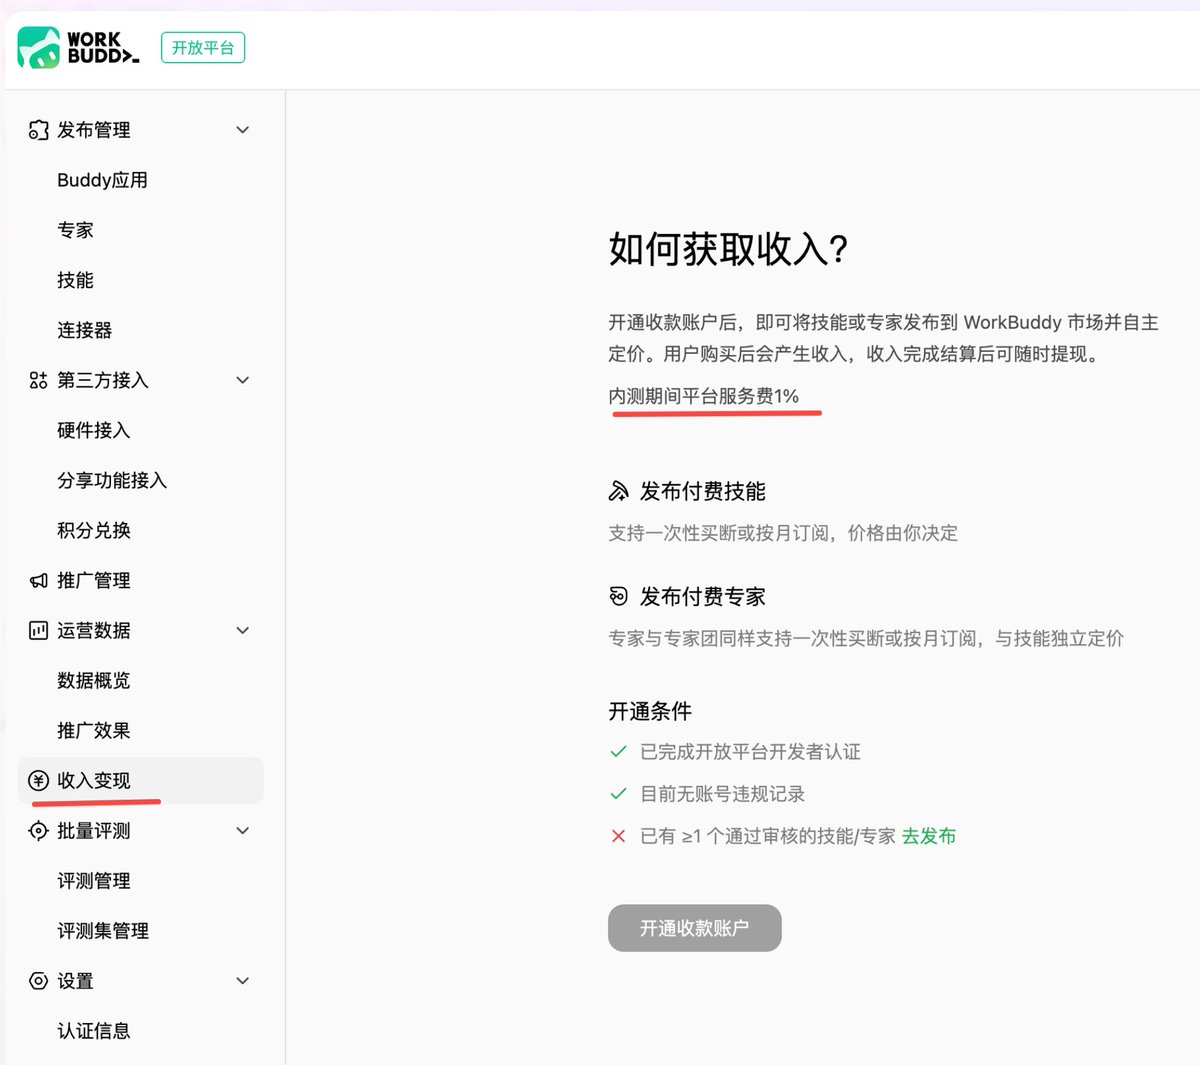
Task: Collapse the 运营数据 section chevron
Action: pyautogui.click(x=243, y=630)
